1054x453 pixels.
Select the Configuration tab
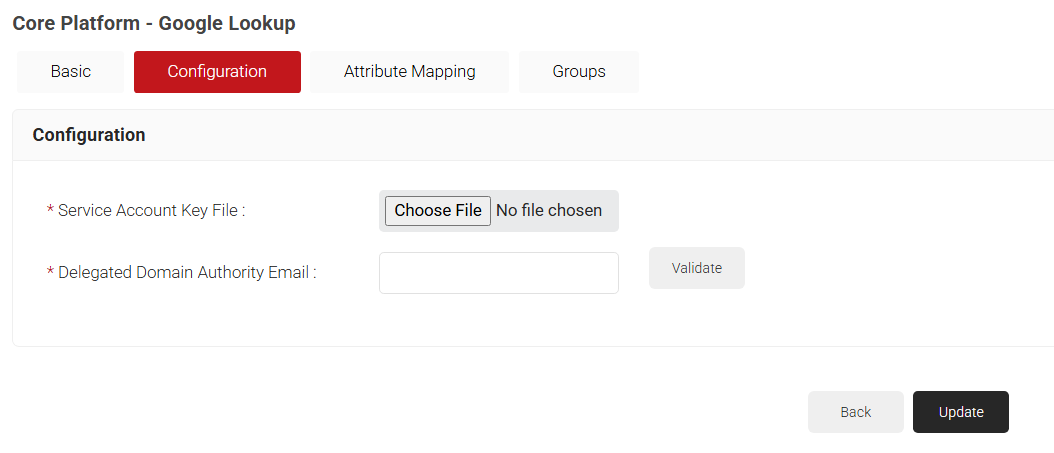(x=217, y=72)
